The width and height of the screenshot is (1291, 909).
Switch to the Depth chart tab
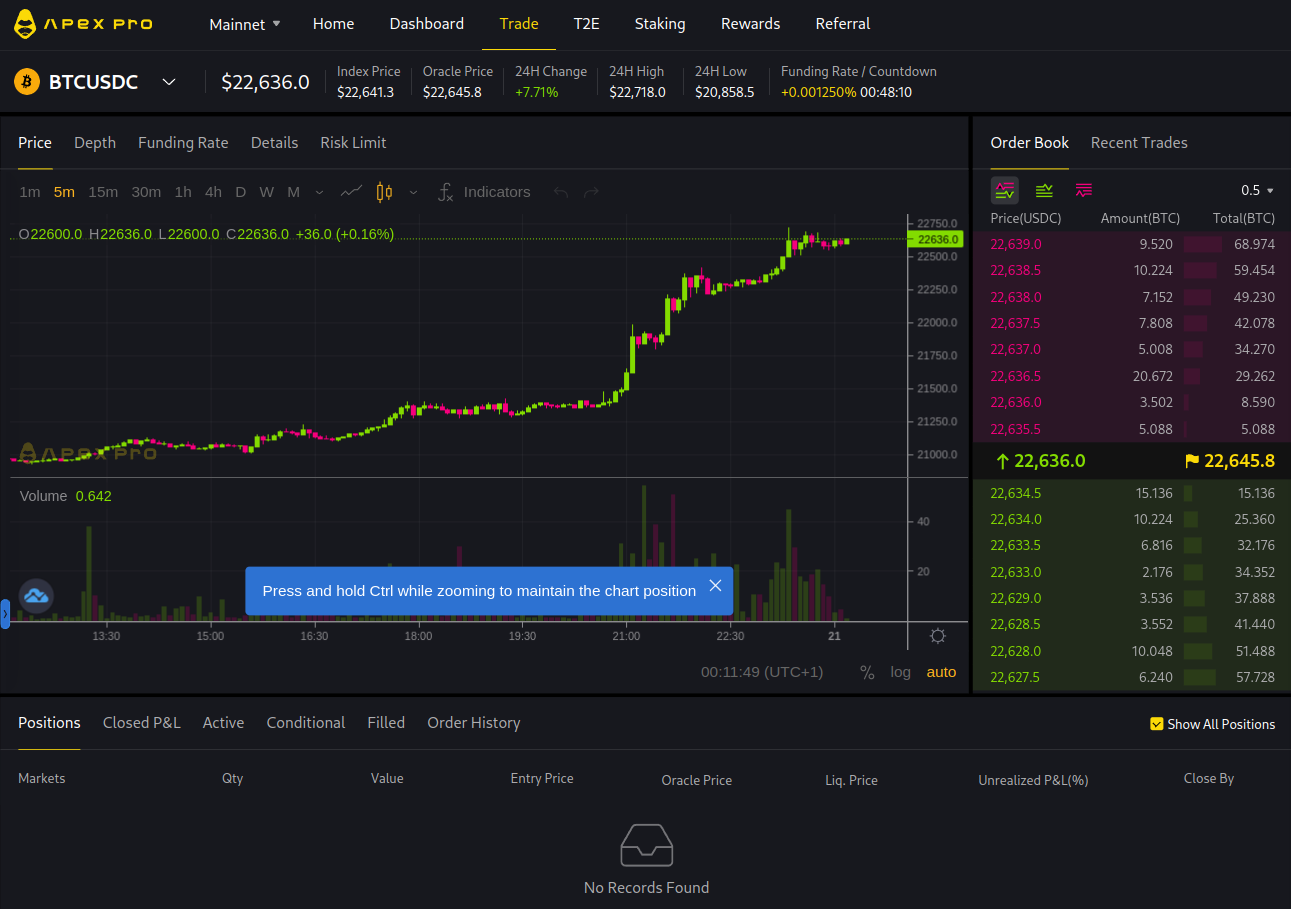[x=95, y=143]
